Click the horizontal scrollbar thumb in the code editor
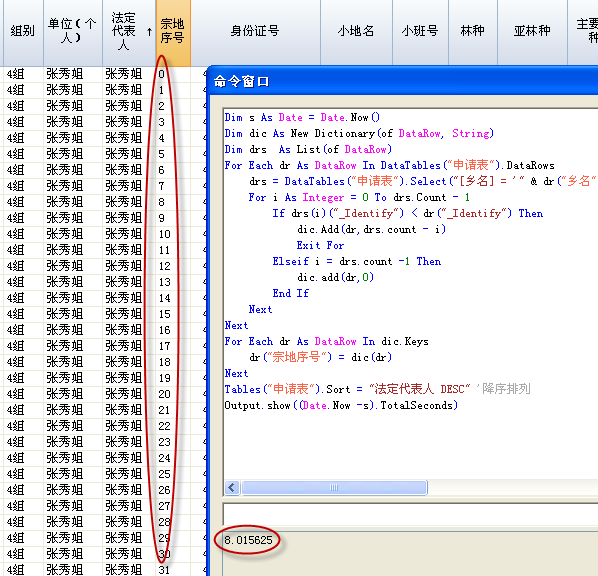Image resolution: width=598 pixels, height=576 pixels. (334, 488)
